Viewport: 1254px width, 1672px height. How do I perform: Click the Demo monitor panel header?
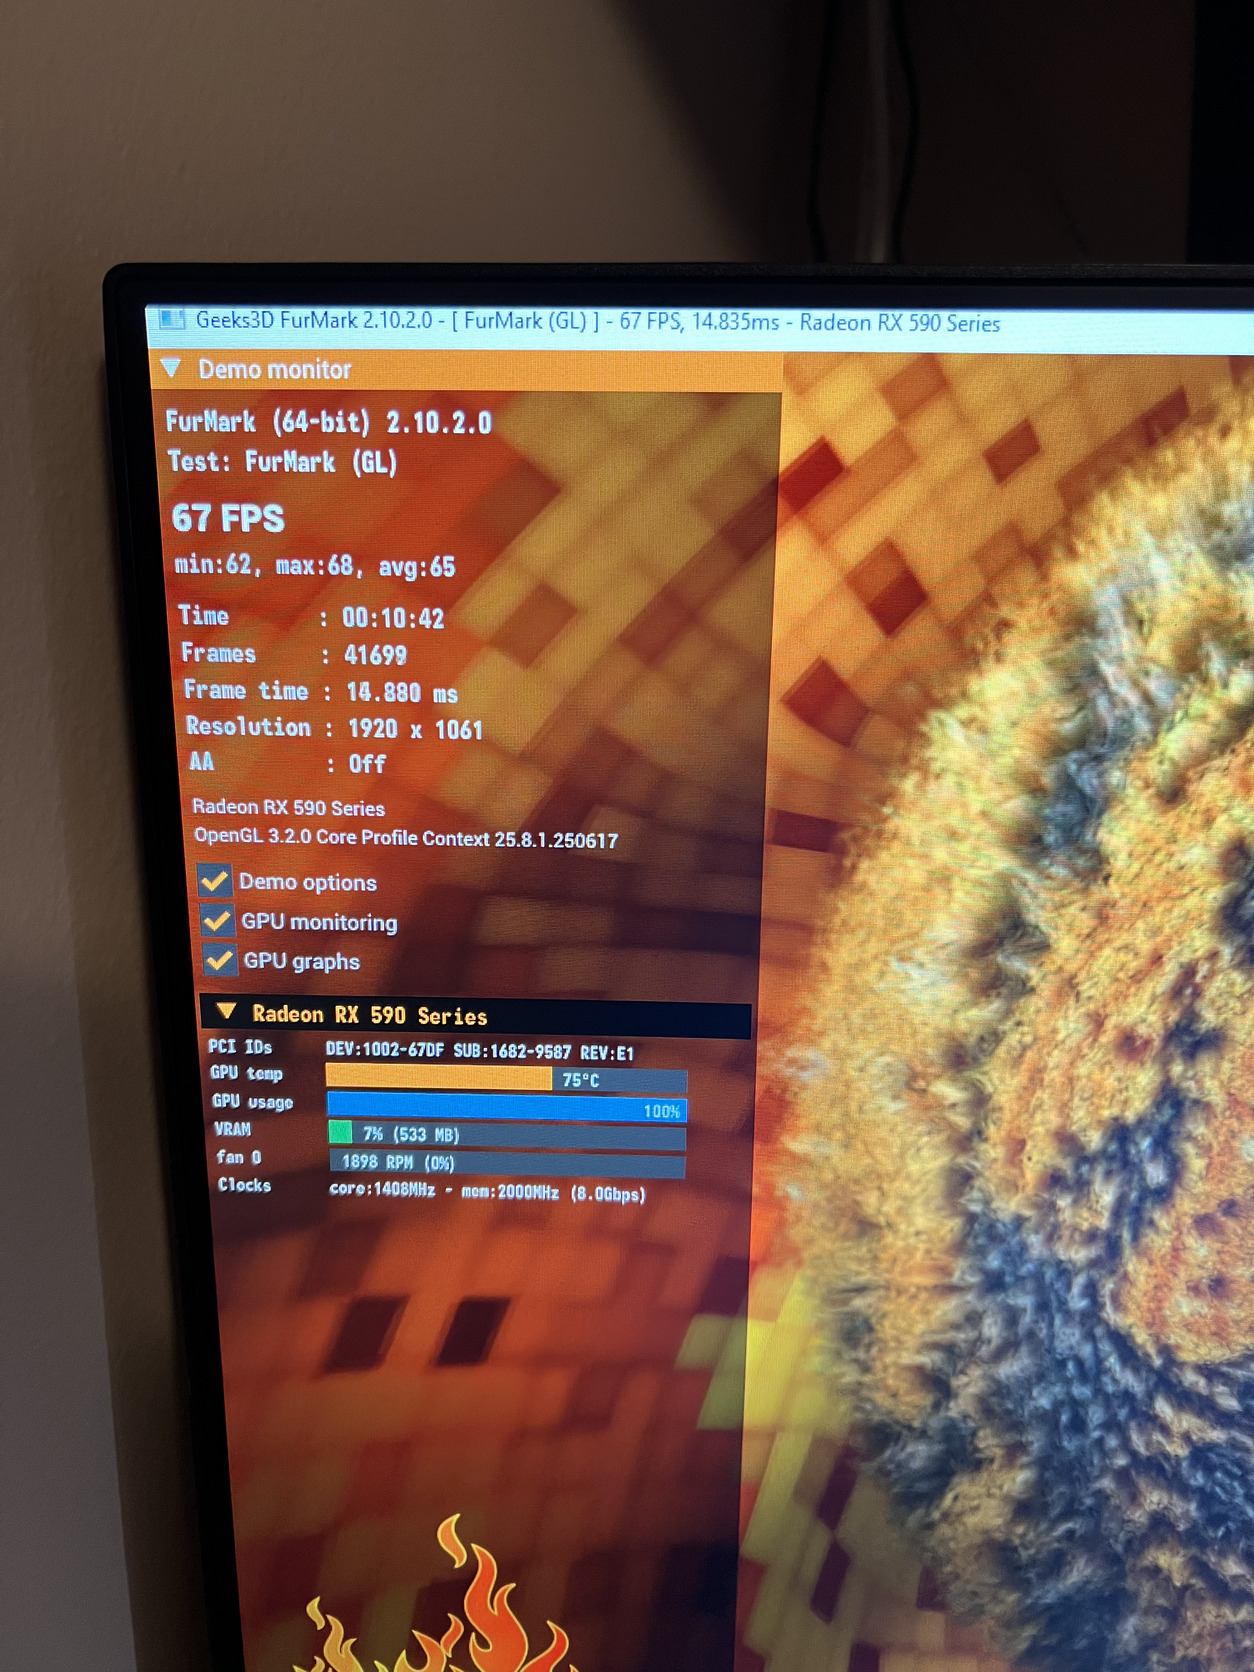click(x=466, y=370)
